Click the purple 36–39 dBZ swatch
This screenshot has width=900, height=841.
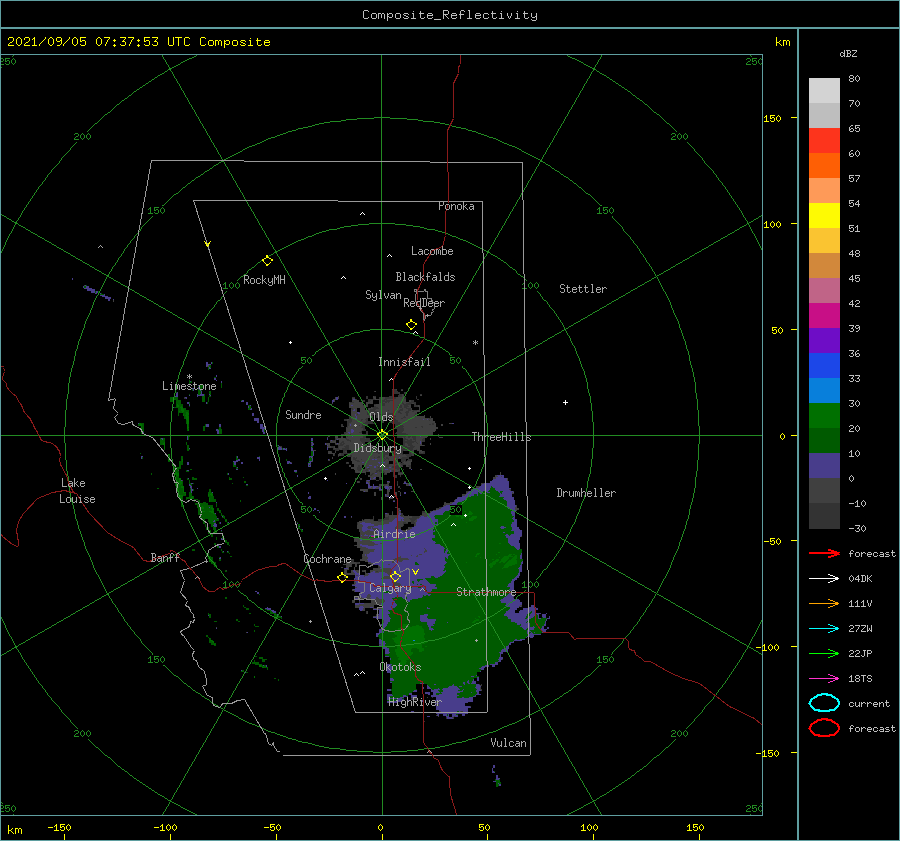[824, 341]
